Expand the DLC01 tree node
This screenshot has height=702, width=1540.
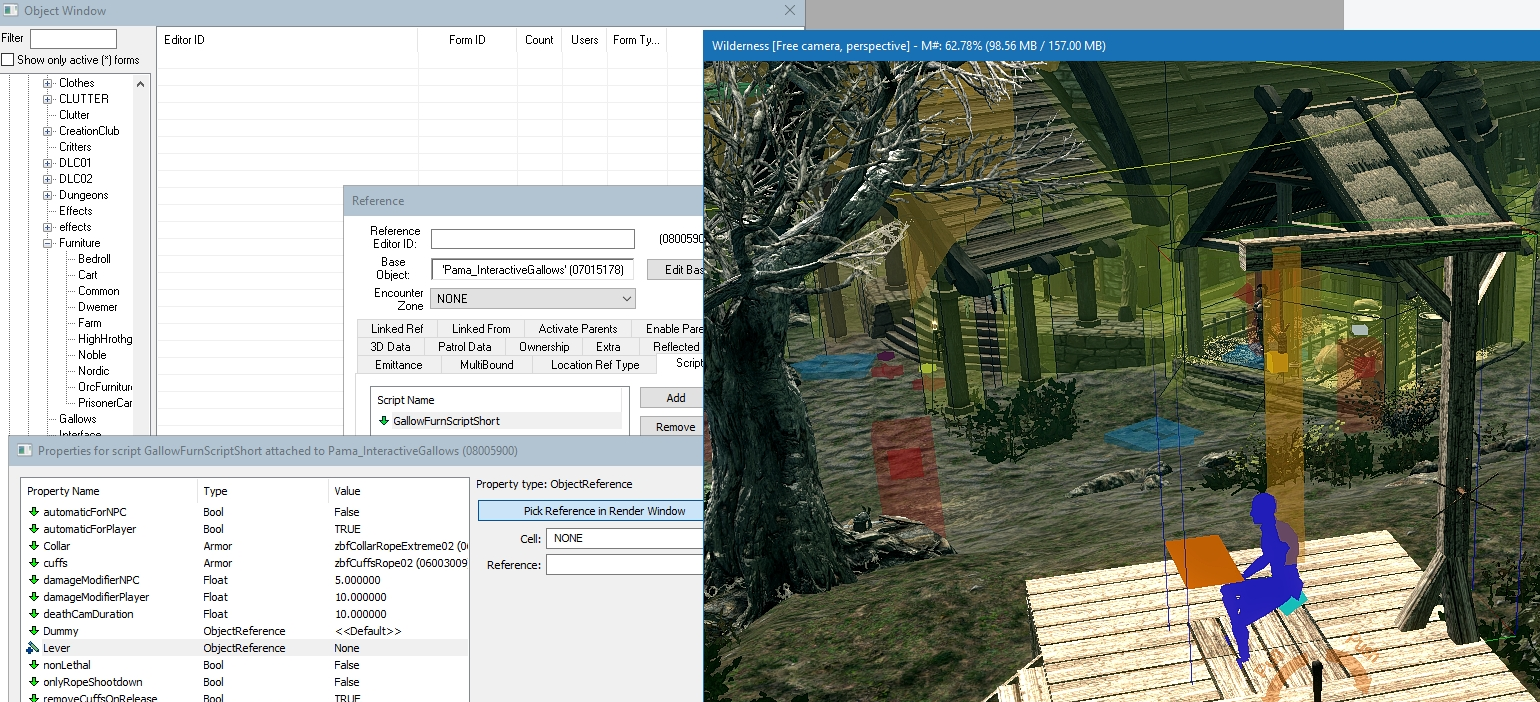tap(47, 163)
